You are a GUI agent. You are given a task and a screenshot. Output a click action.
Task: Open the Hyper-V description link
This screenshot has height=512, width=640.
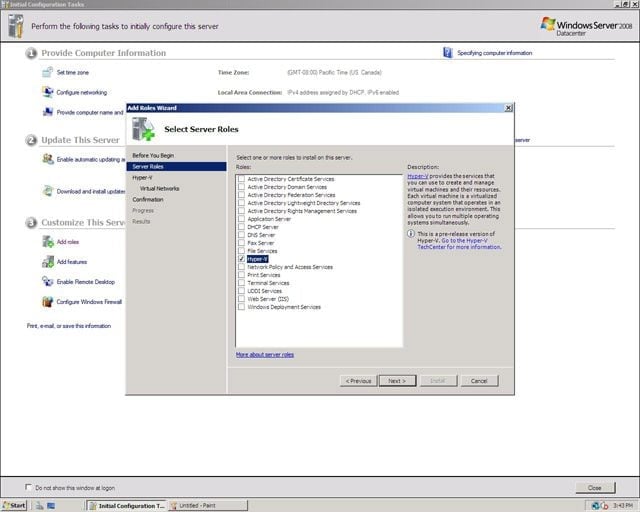click(418, 176)
